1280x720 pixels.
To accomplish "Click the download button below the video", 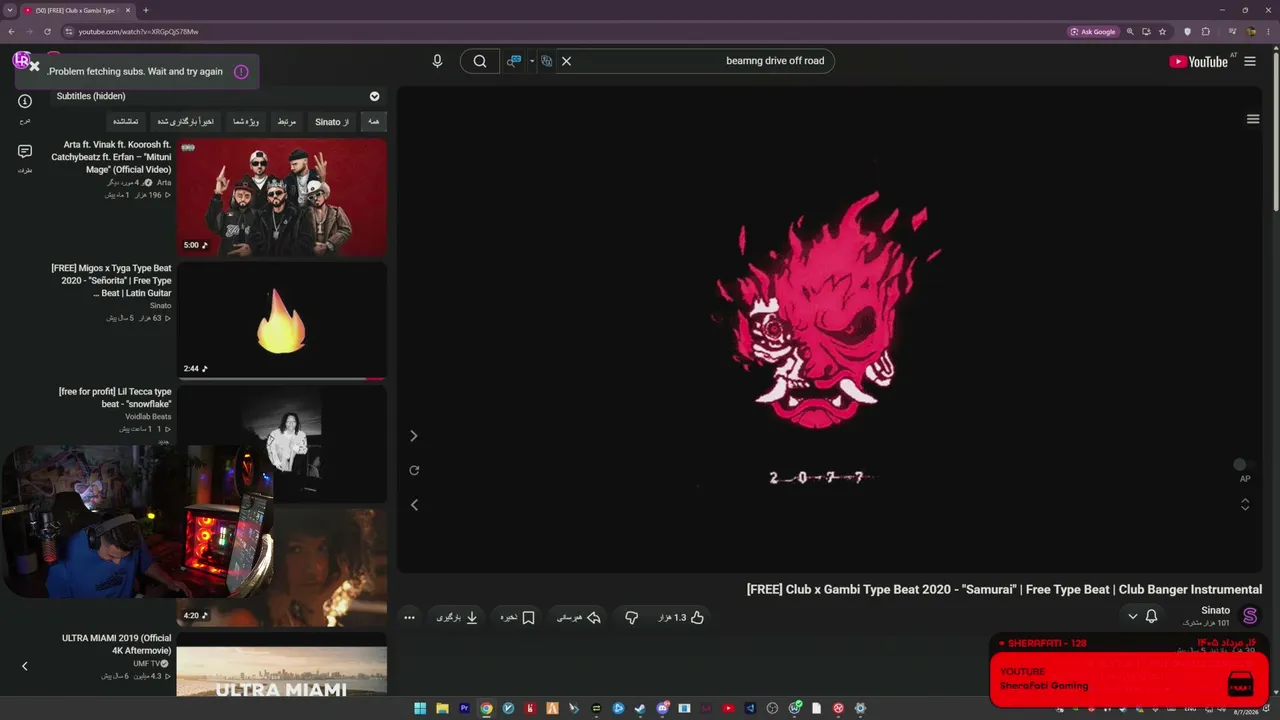I will (458, 617).
